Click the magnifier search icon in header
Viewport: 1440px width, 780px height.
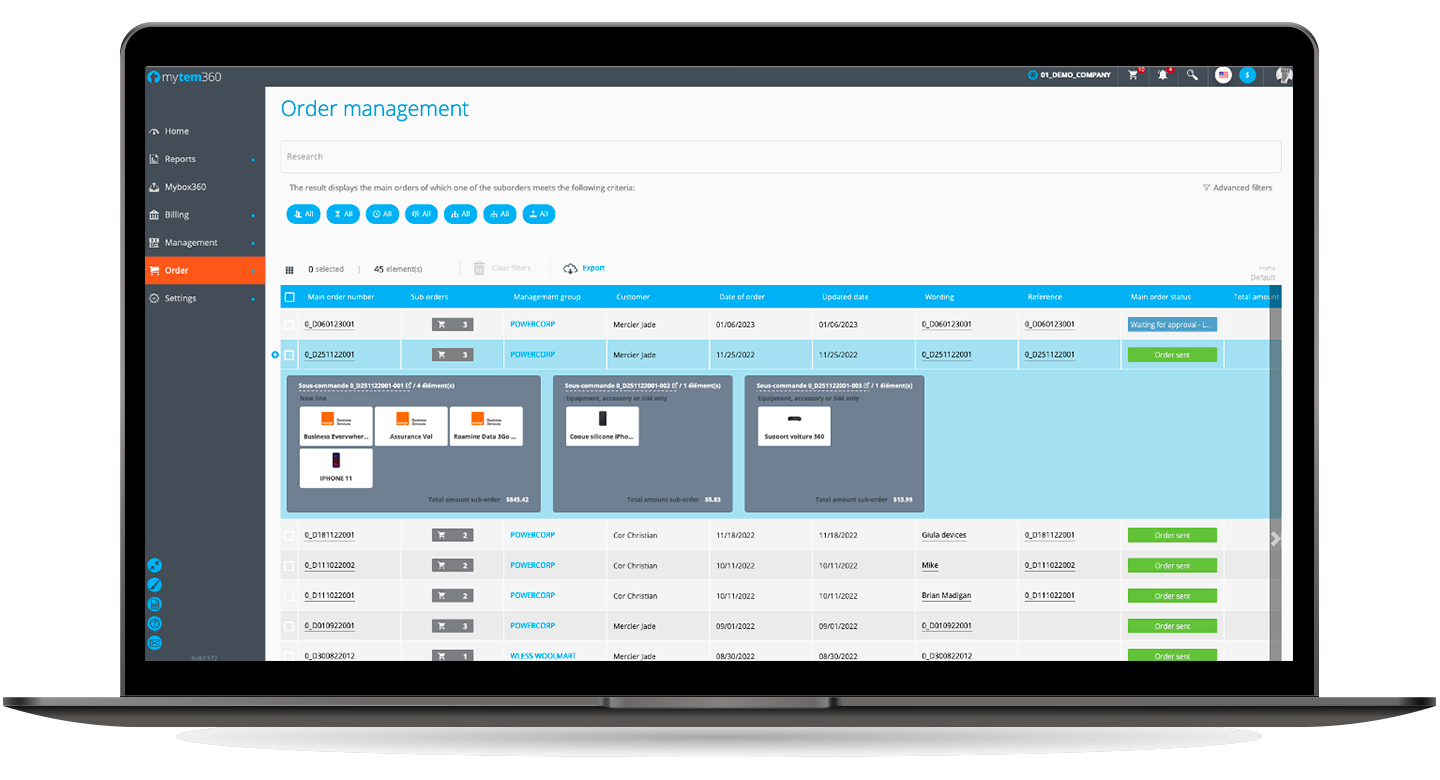pyautogui.click(x=1192, y=75)
